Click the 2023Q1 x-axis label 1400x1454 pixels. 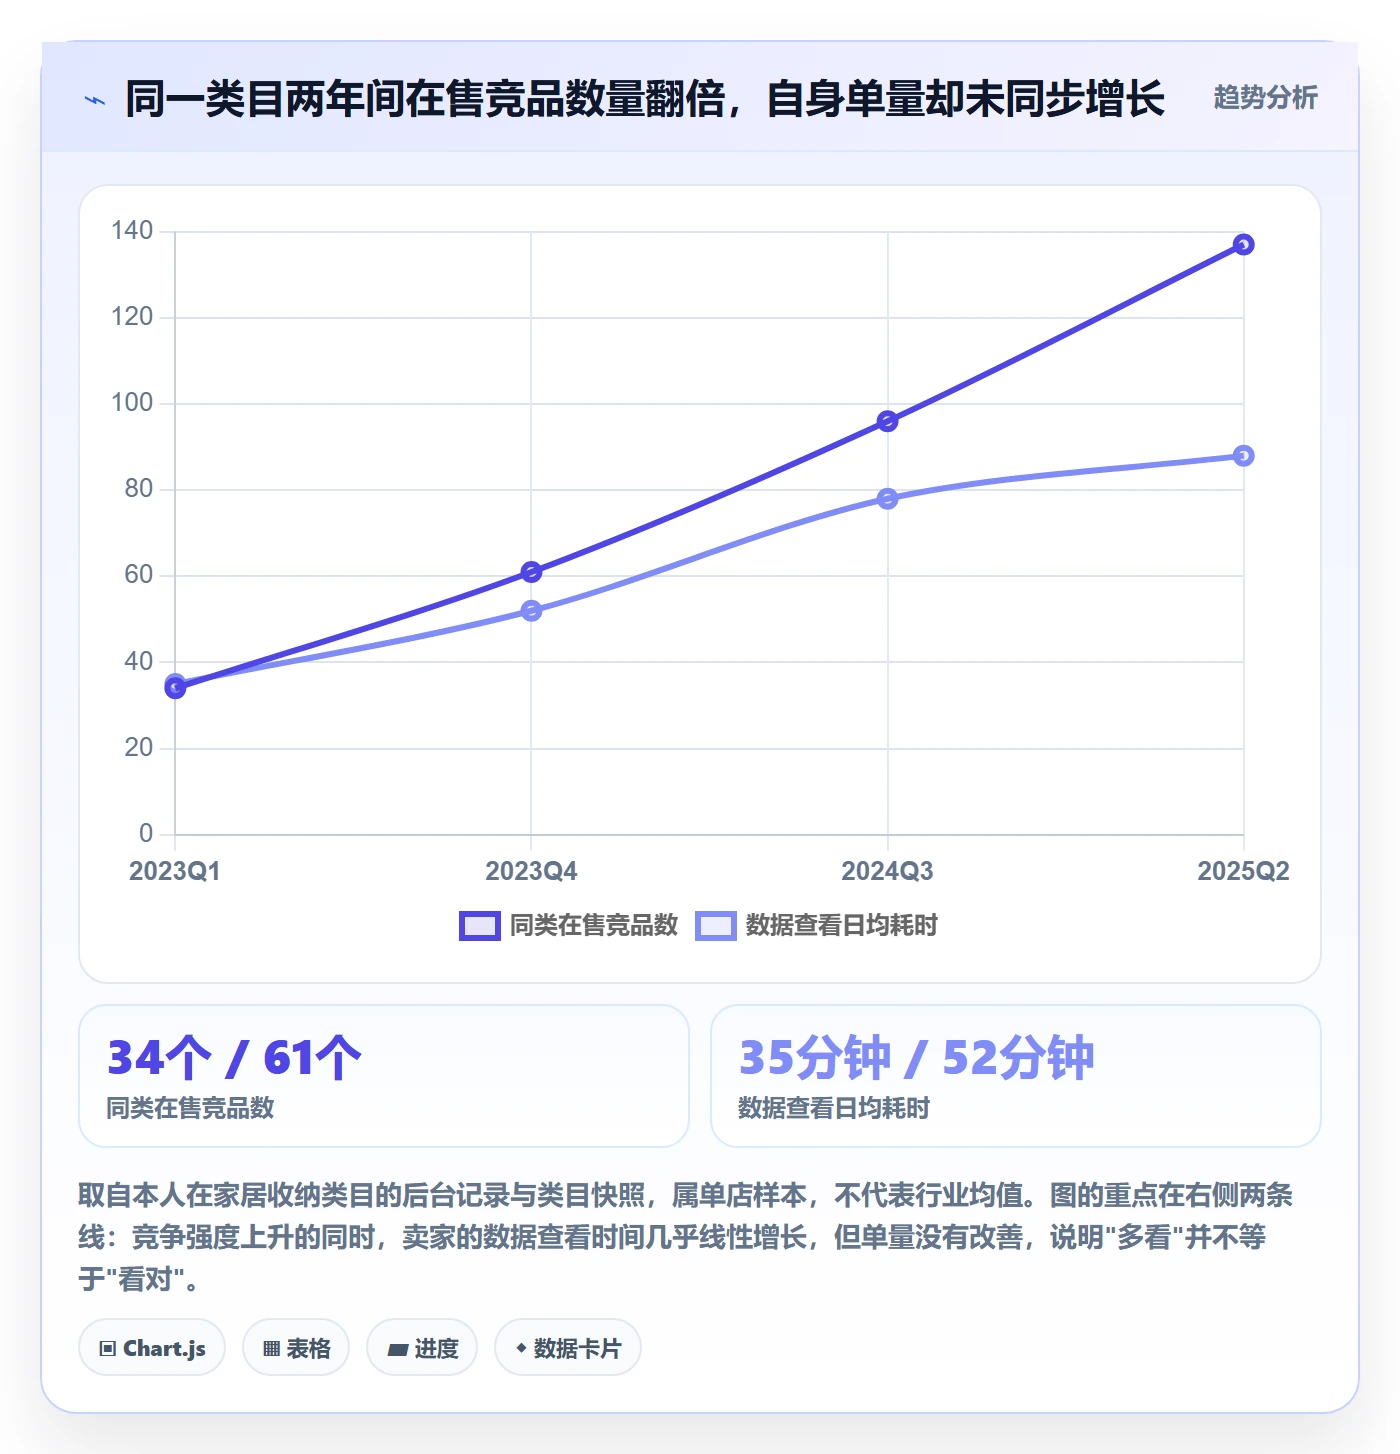tap(175, 871)
